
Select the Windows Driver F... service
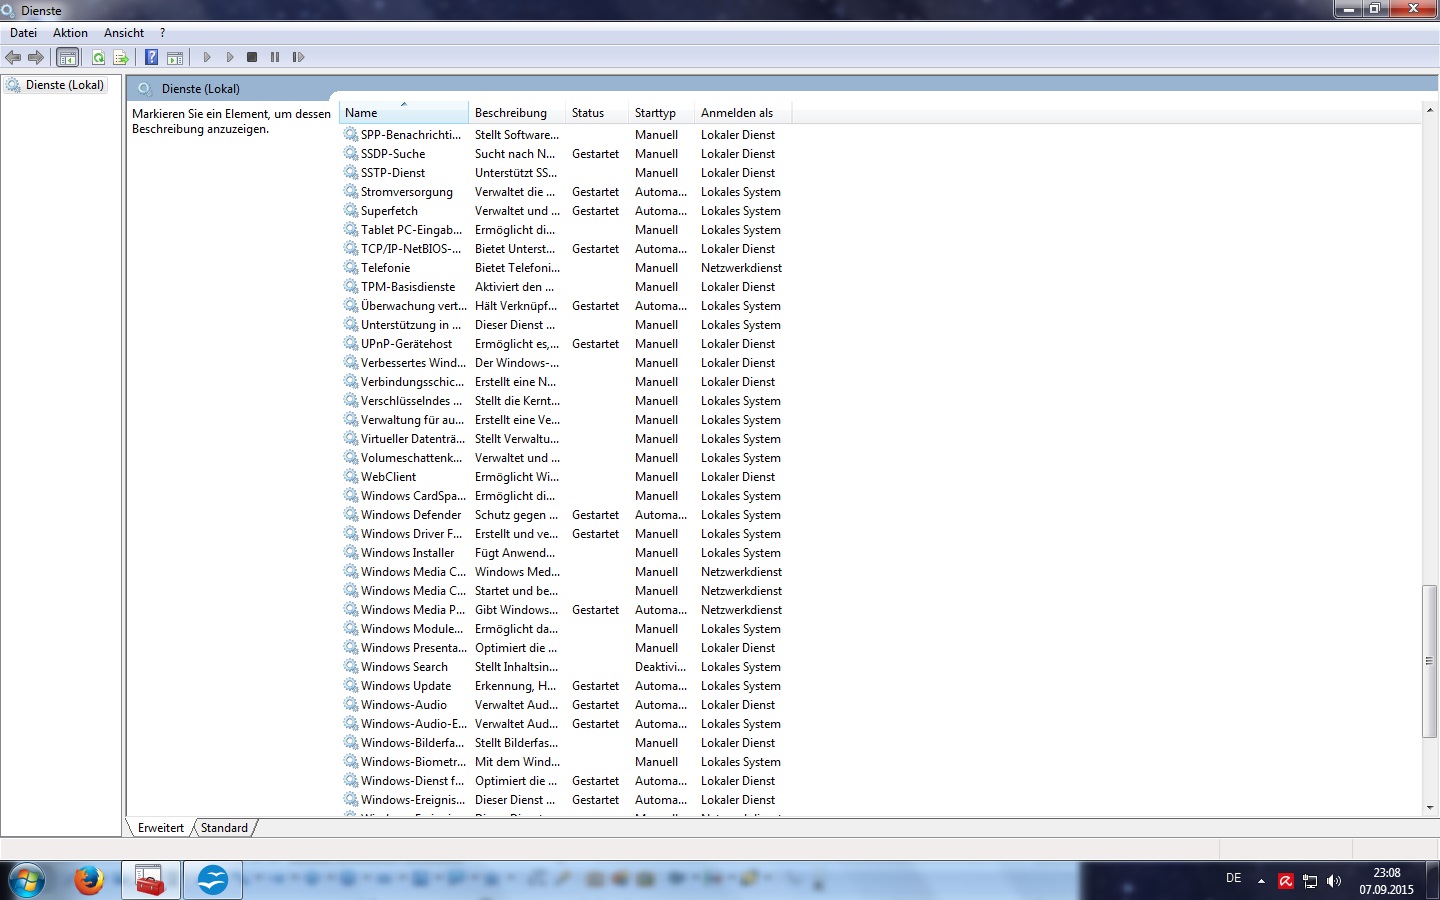[412, 533]
